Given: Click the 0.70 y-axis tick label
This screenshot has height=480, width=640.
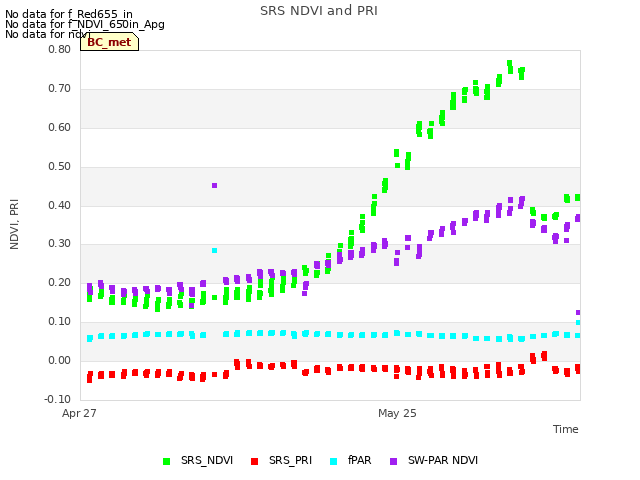Looking at the screenshot, I should [x=59, y=89].
